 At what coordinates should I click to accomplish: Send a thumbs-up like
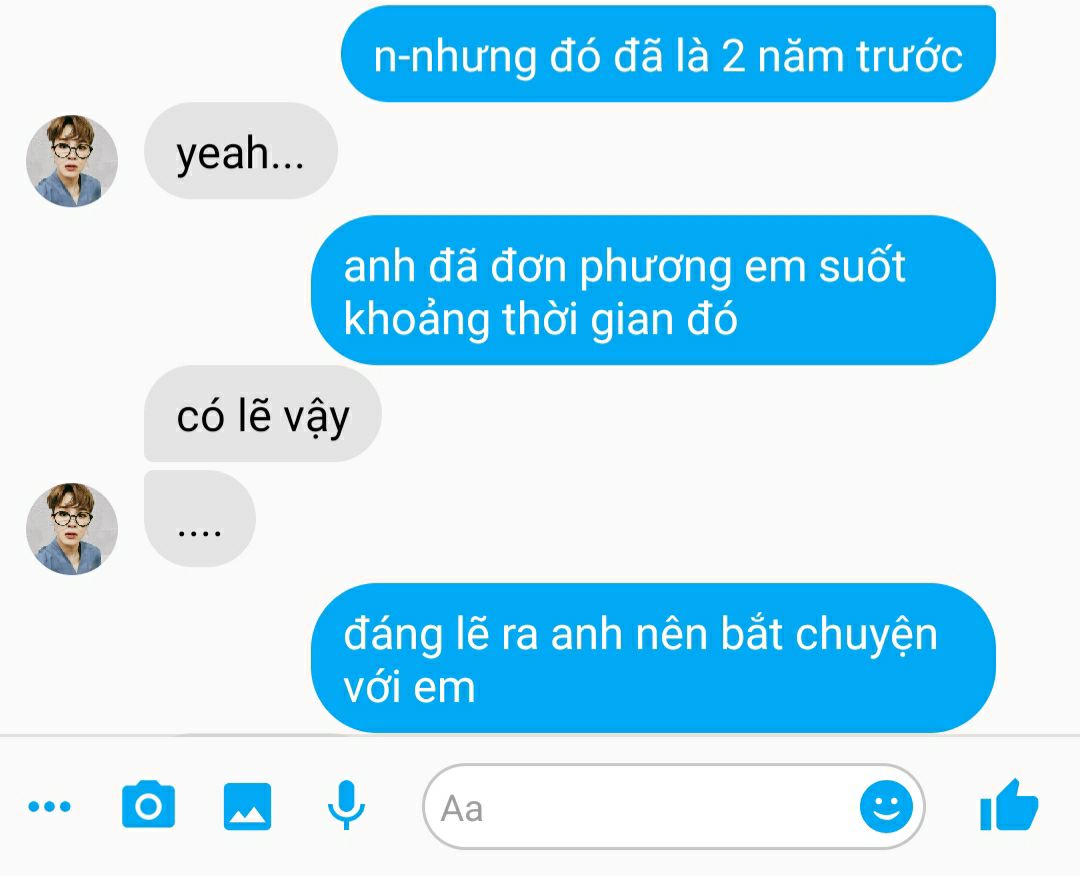click(x=1008, y=804)
